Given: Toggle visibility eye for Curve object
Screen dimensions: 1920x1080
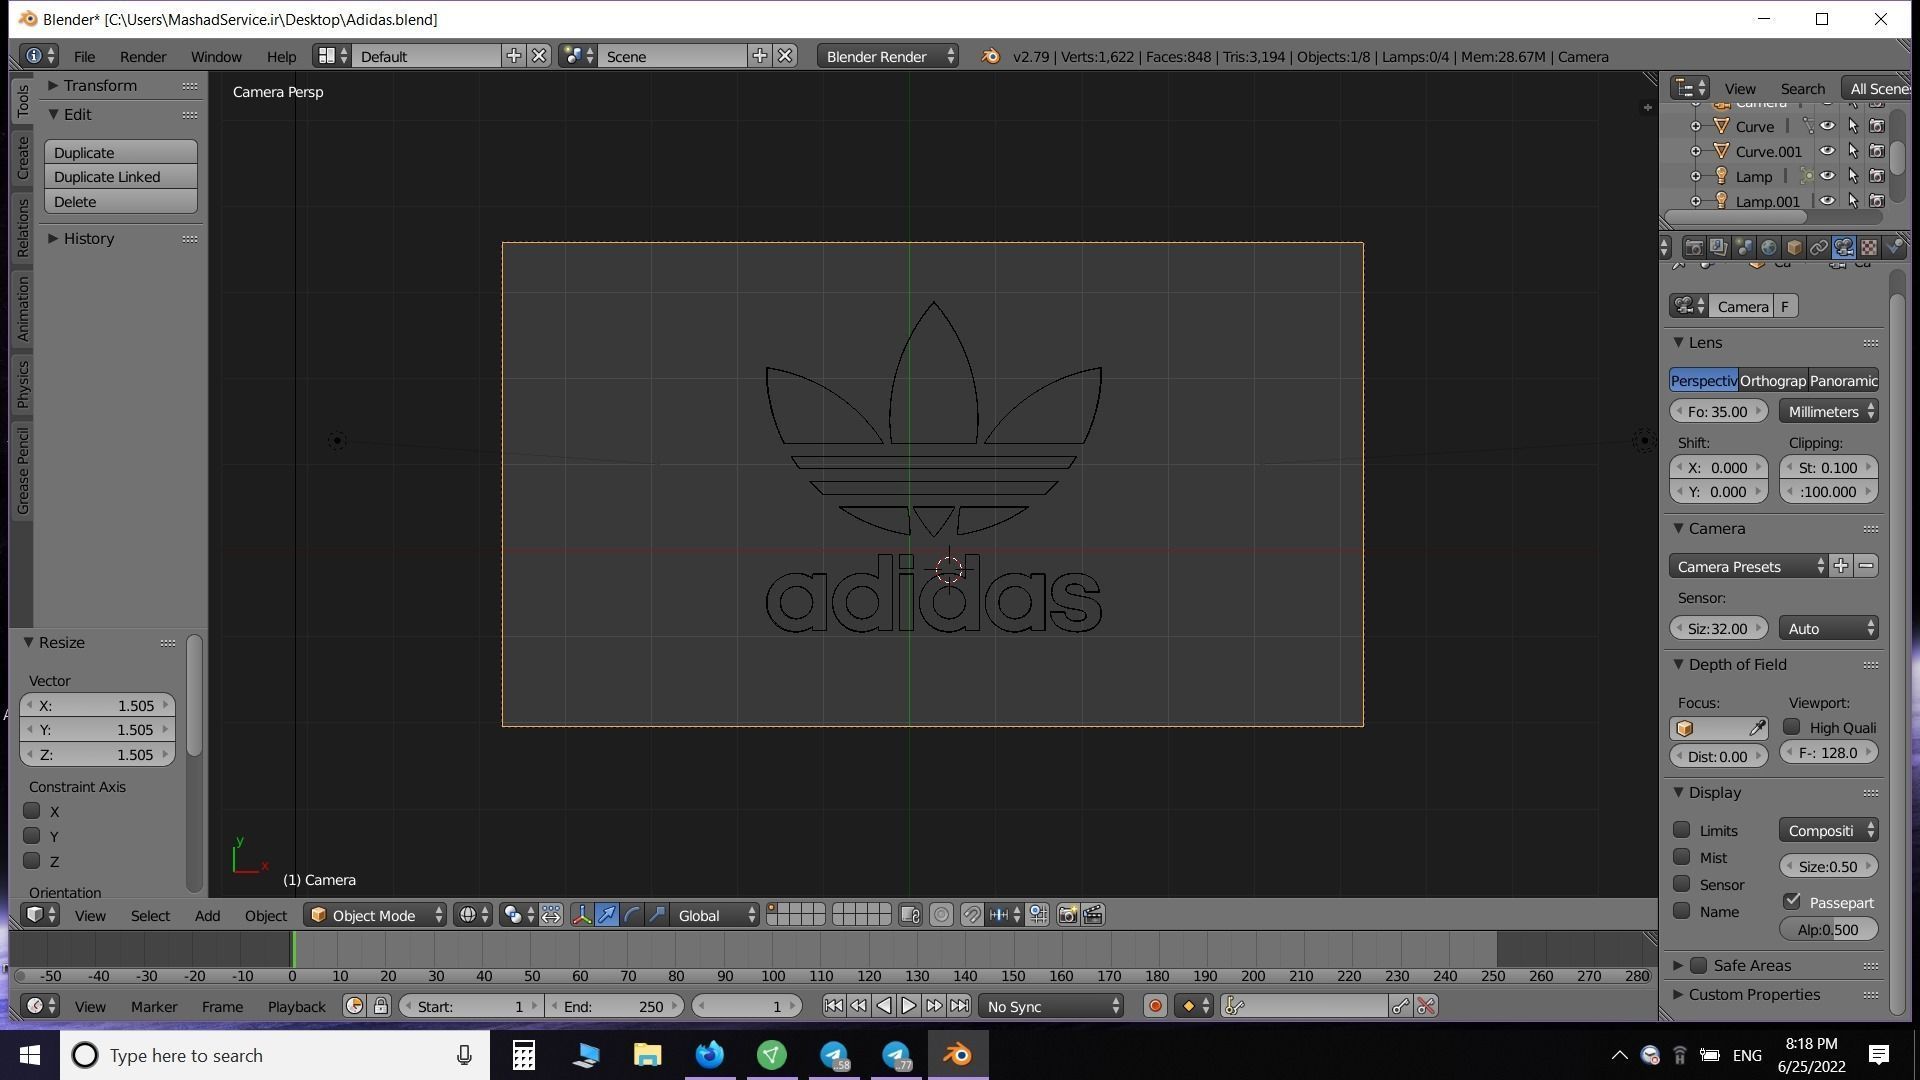Looking at the screenshot, I should pyautogui.click(x=1827, y=126).
